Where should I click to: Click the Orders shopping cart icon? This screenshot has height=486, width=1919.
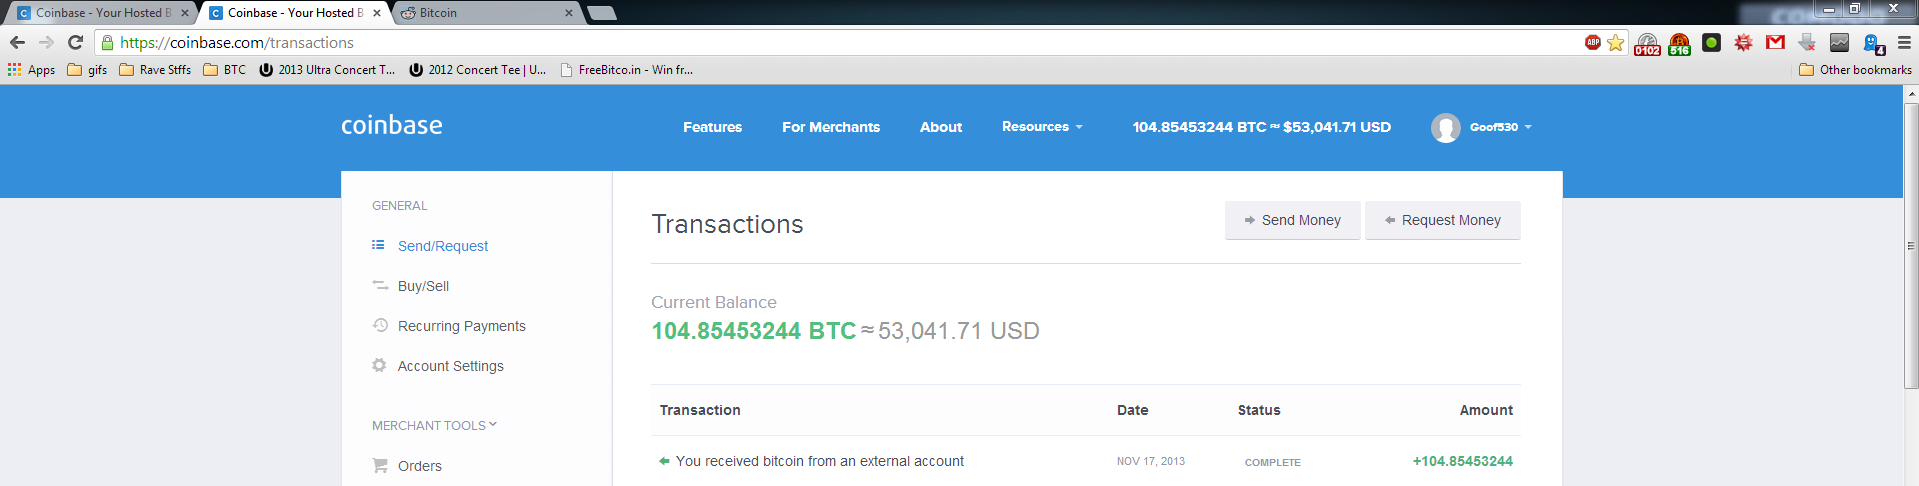[380, 465]
